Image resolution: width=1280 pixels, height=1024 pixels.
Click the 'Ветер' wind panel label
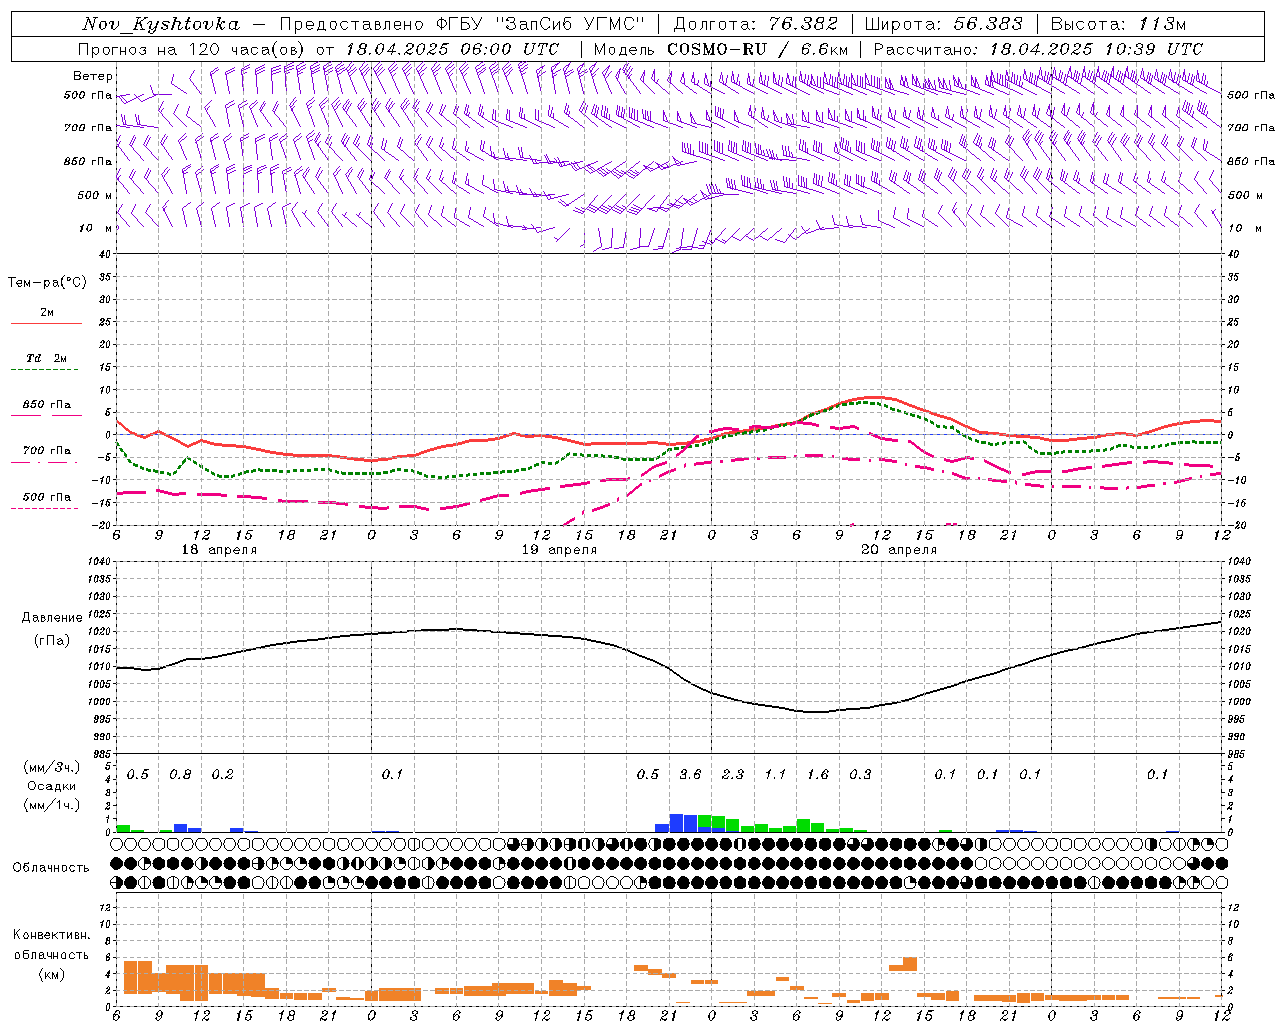point(92,76)
